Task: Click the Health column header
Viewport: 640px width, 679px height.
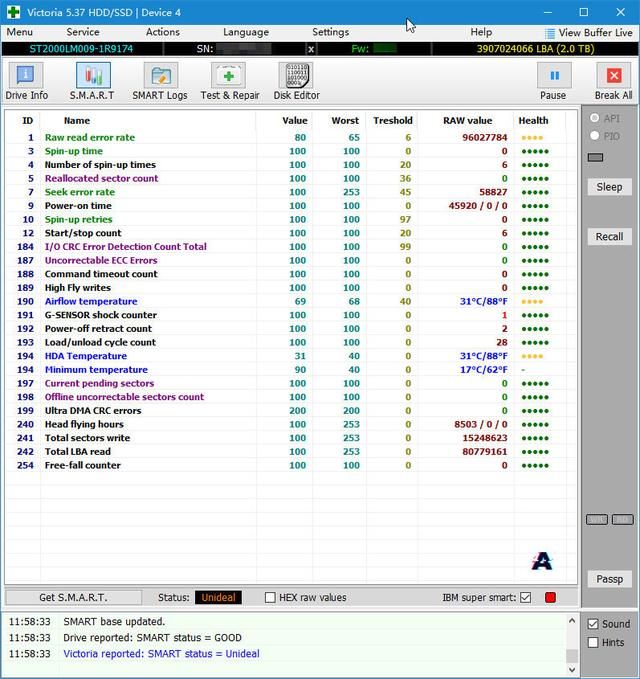Action: point(533,121)
